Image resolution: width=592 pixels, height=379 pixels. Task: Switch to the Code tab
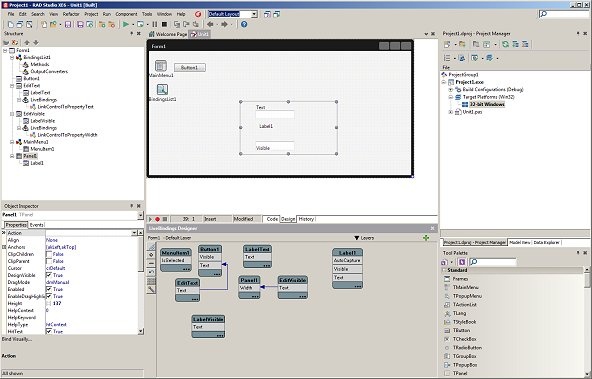click(x=272, y=219)
